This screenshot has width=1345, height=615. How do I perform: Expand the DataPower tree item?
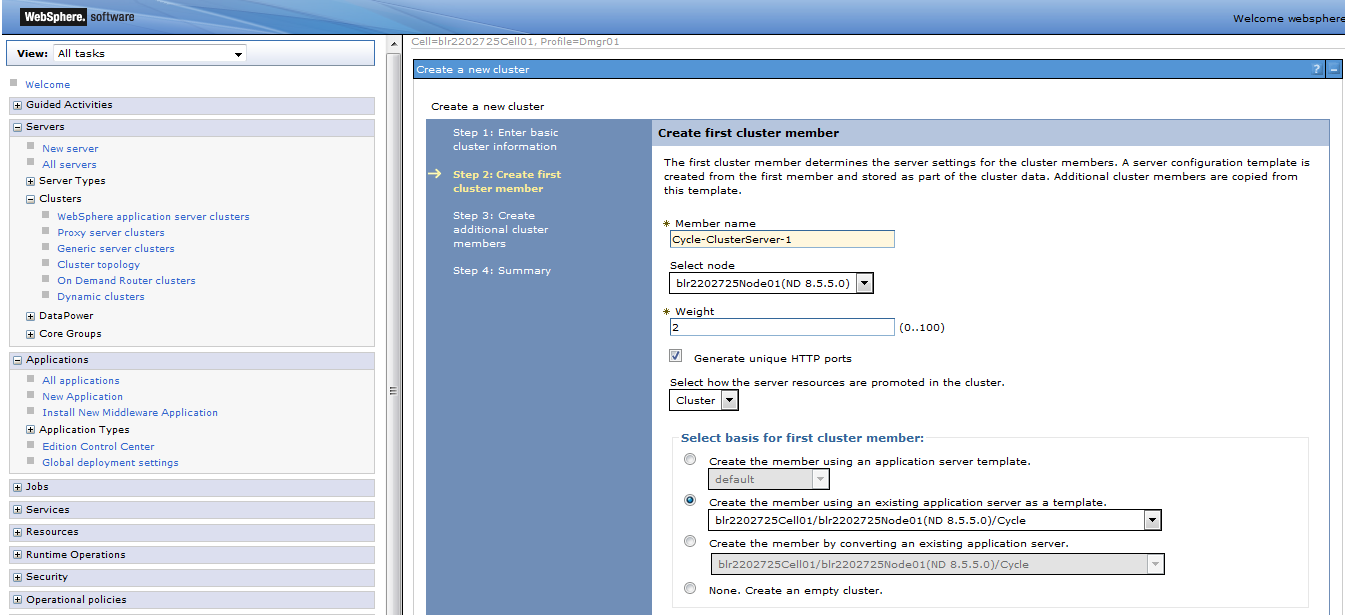tap(29, 315)
